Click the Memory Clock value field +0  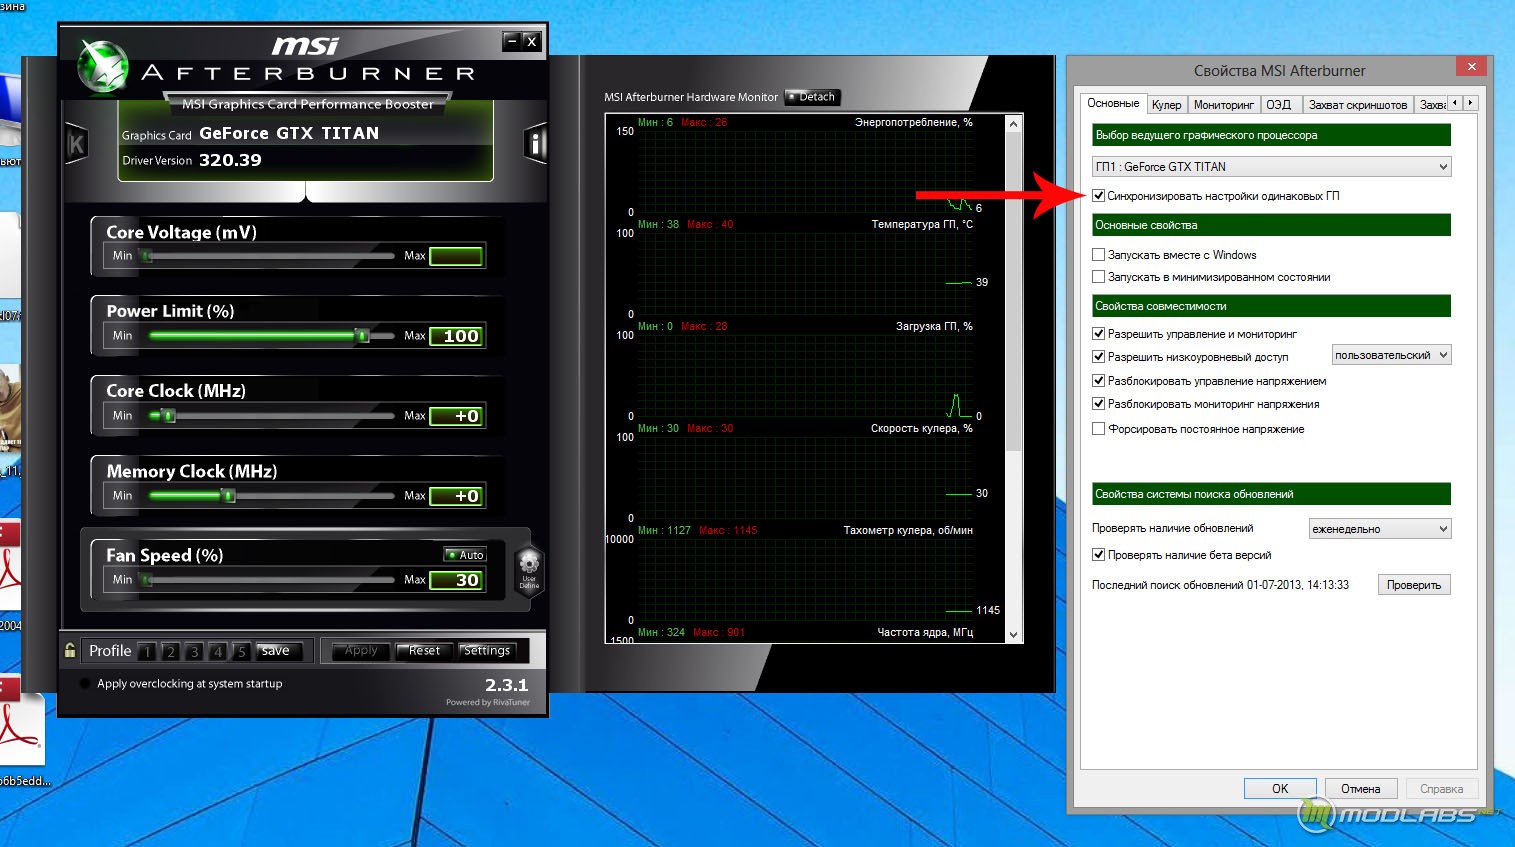457,496
